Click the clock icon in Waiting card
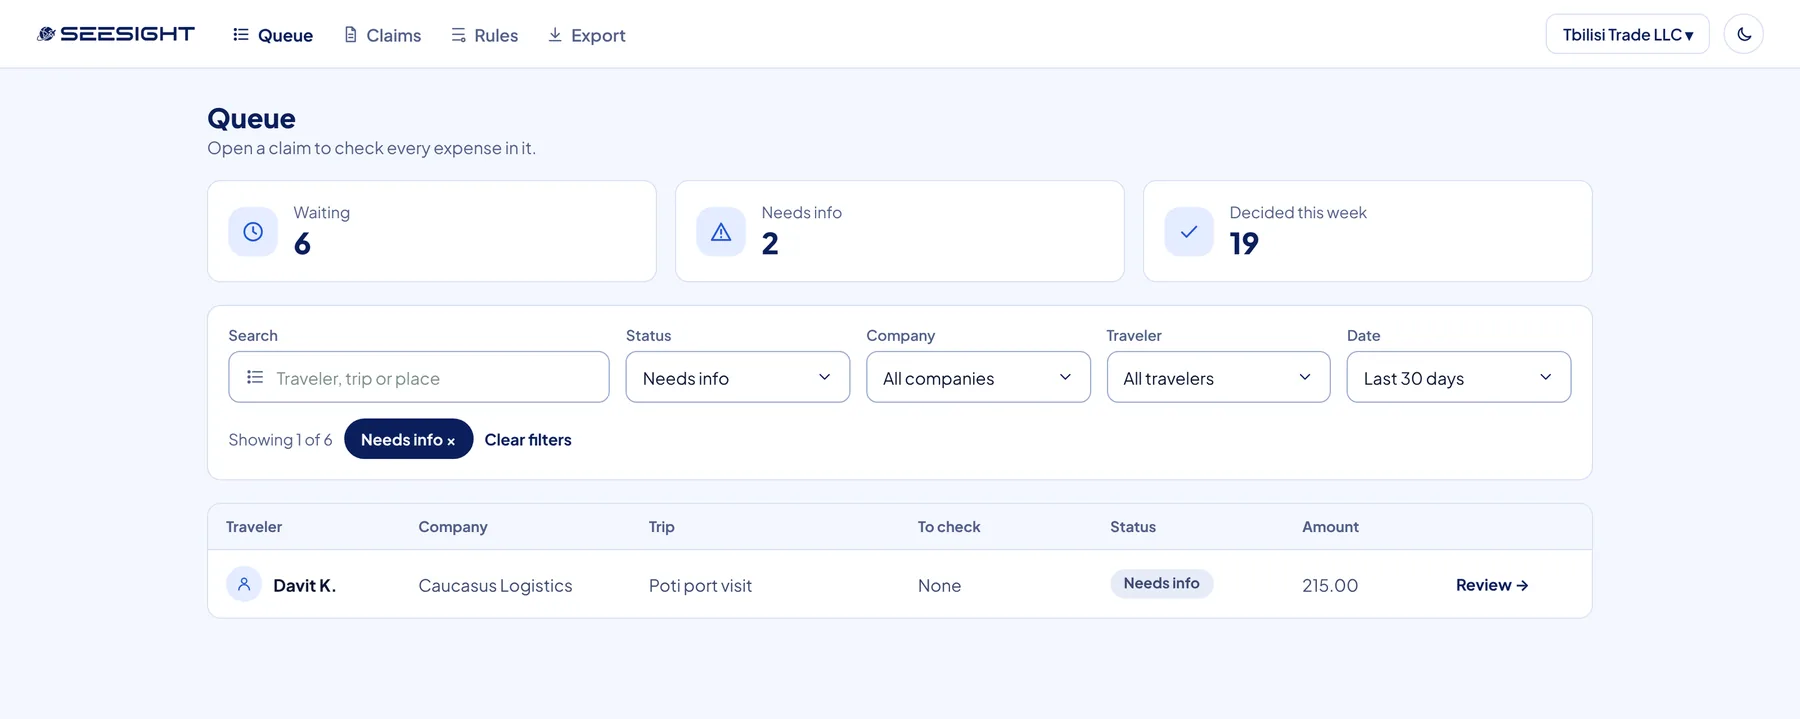 (253, 232)
